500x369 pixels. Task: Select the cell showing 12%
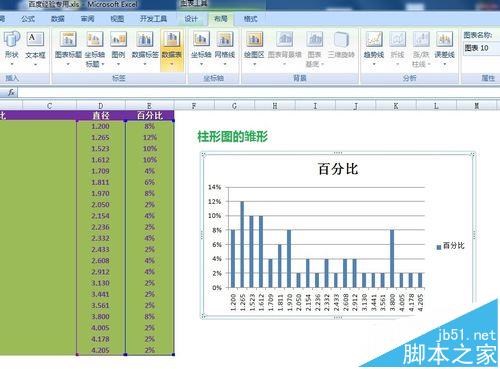[150, 138]
